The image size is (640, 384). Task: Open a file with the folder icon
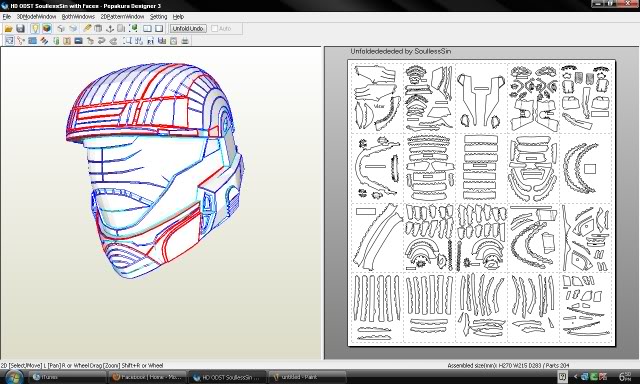coord(8,29)
